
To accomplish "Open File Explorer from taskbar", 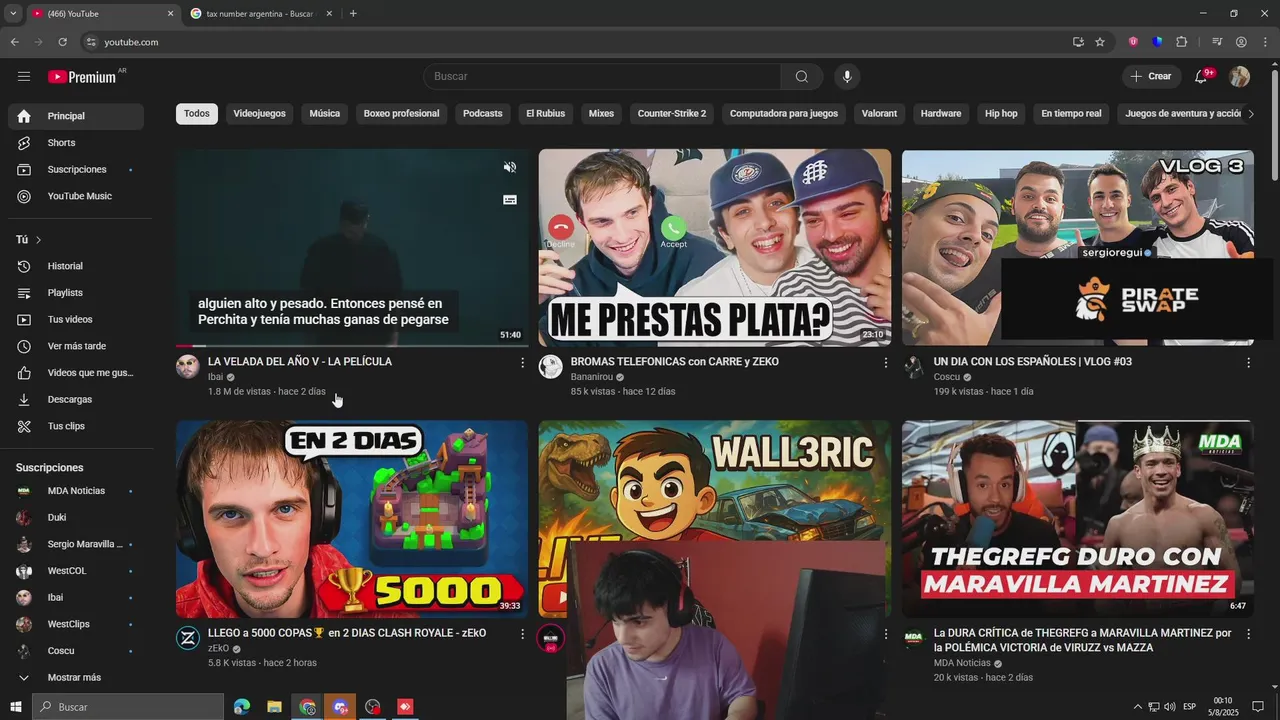I will [274, 707].
